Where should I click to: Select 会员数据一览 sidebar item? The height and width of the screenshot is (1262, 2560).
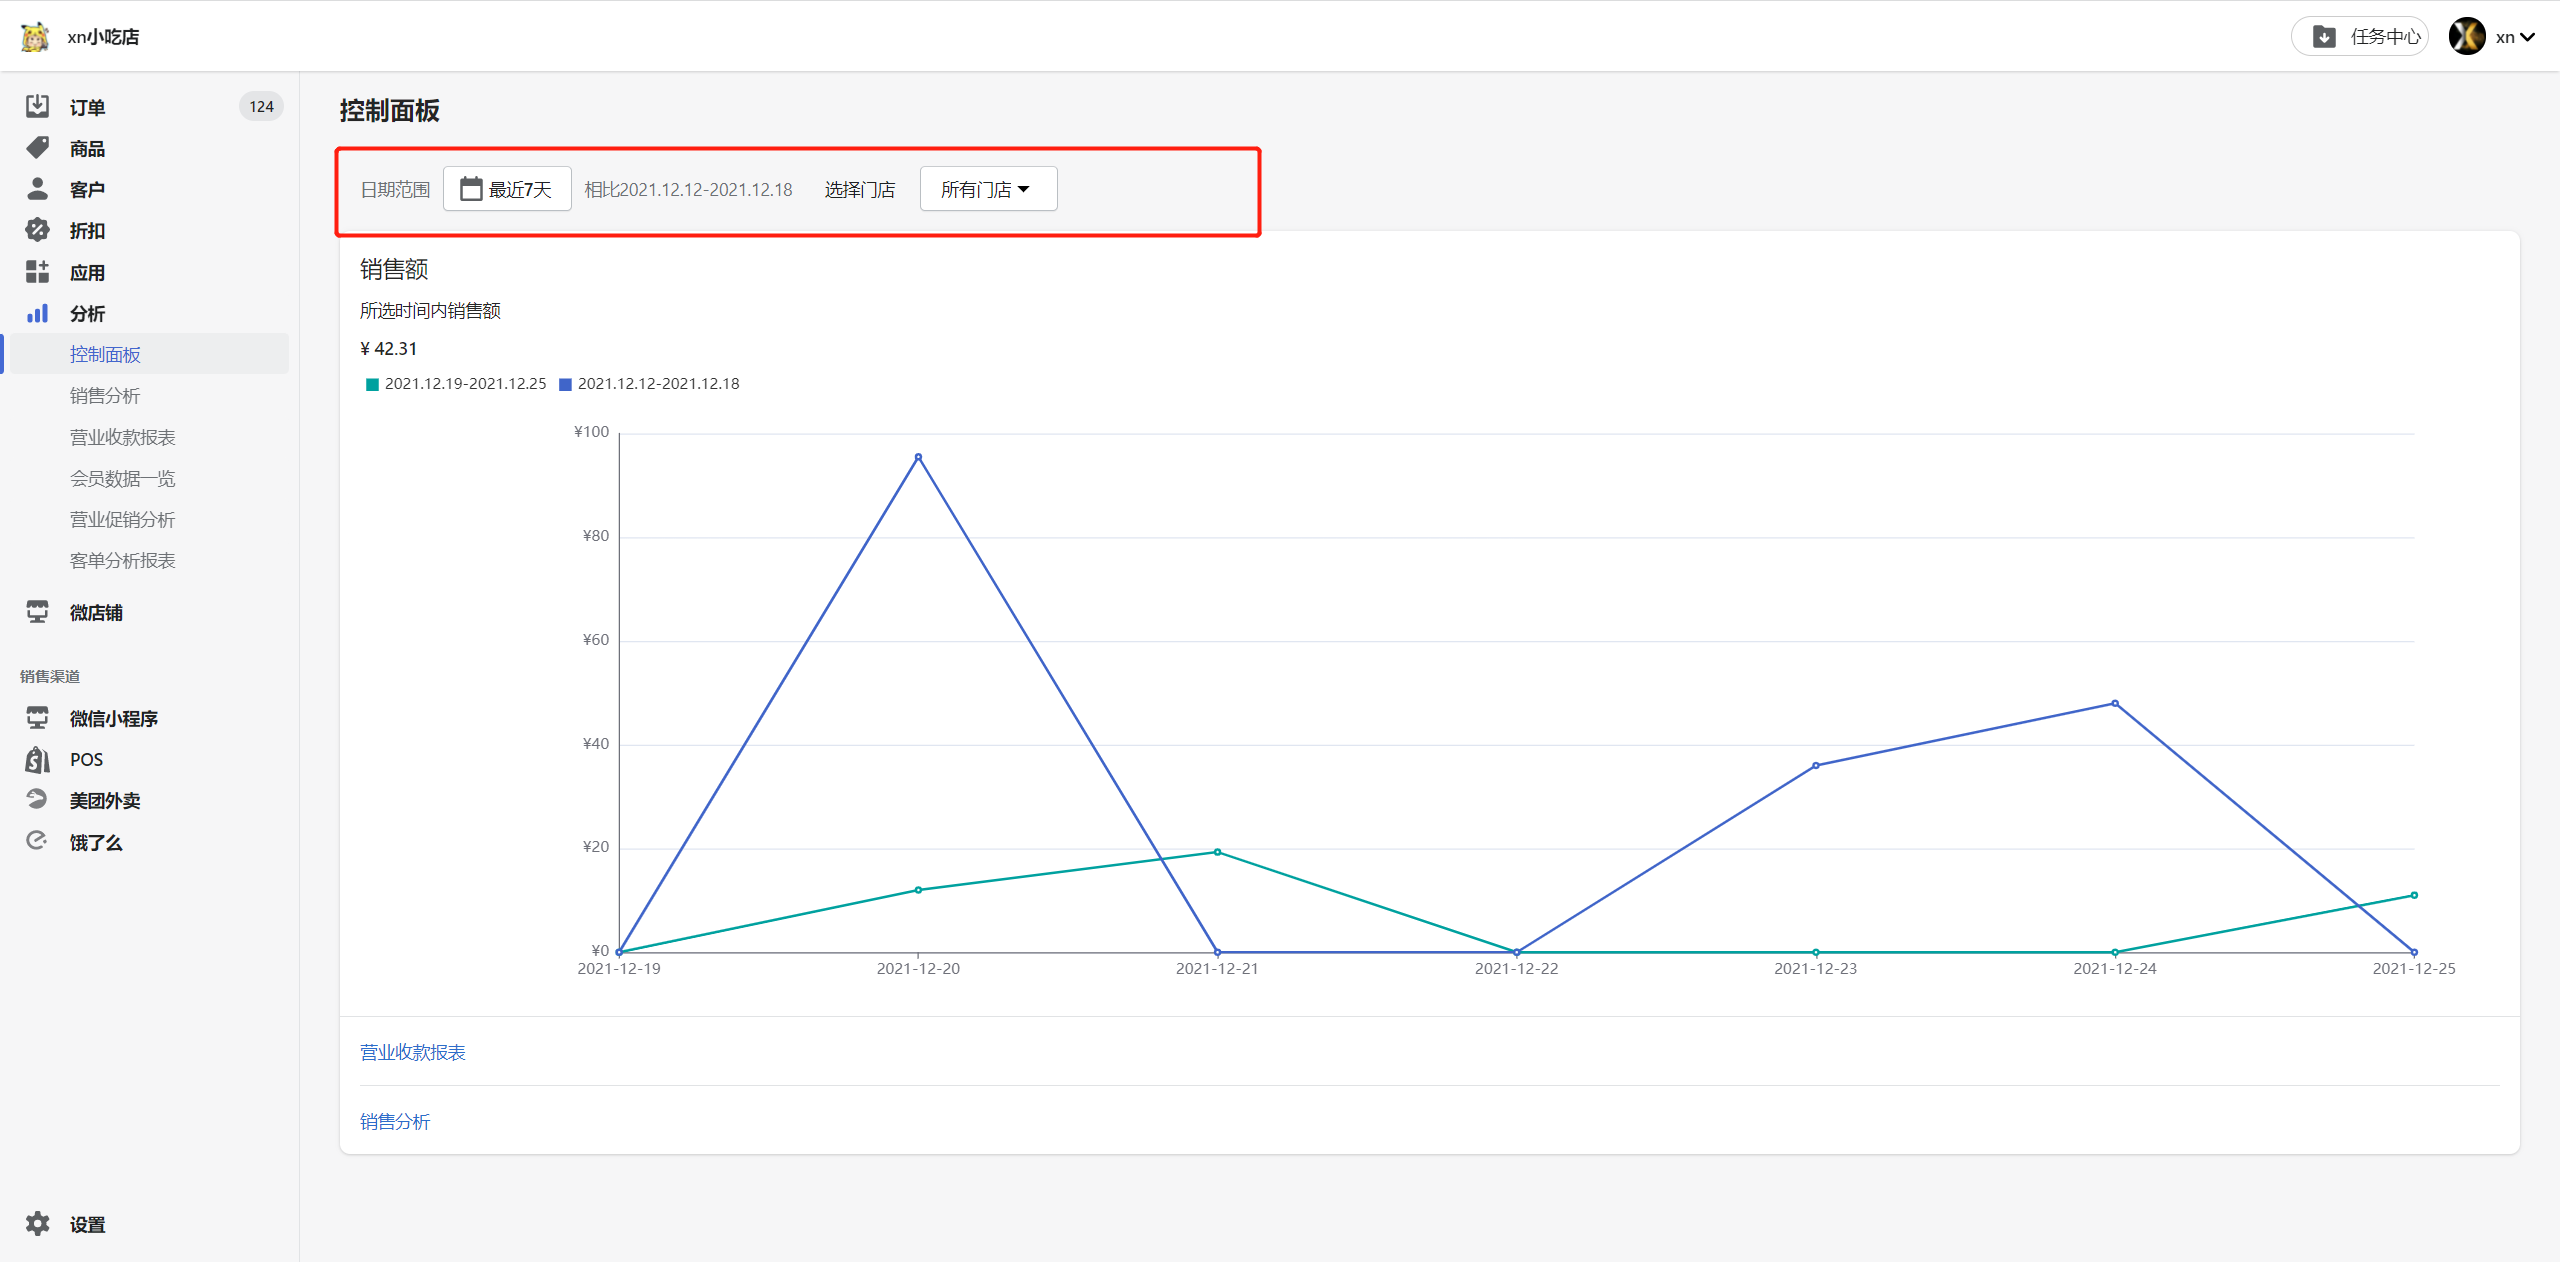122,479
